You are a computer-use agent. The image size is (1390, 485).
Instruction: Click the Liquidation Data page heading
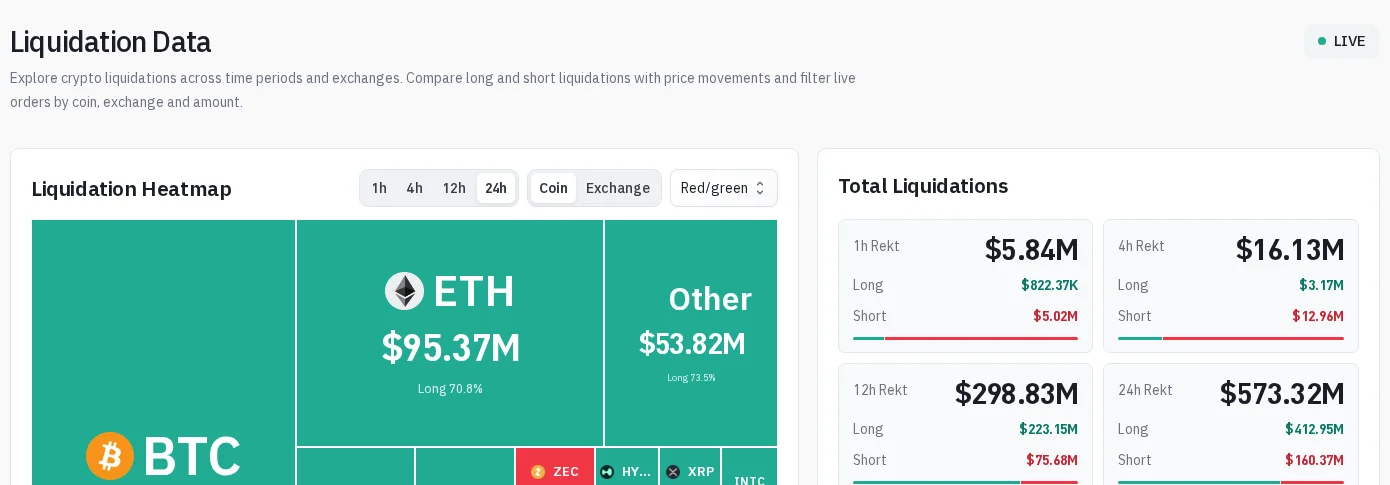pos(110,42)
